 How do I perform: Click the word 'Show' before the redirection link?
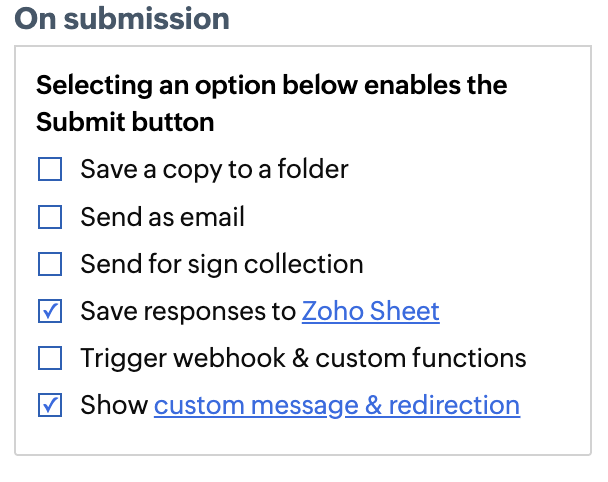click(113, 405)
